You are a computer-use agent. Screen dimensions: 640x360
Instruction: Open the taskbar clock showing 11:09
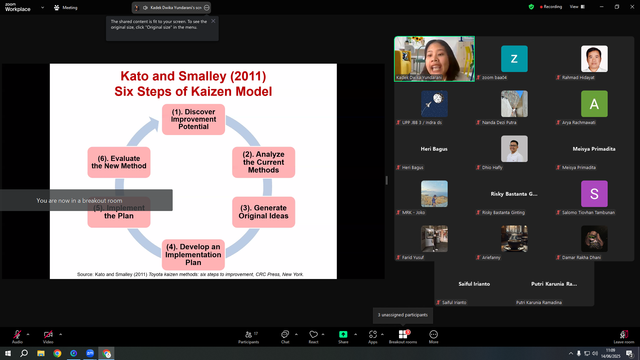pos(611,353)
